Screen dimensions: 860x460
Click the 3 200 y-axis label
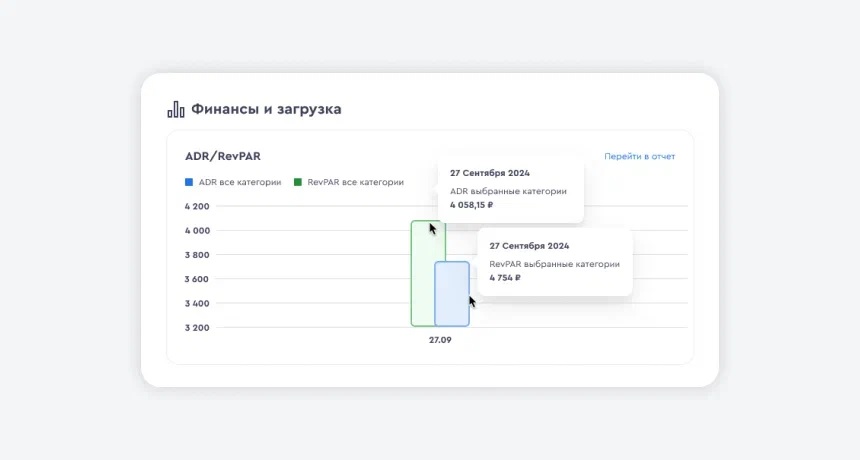tap(197, 328)
